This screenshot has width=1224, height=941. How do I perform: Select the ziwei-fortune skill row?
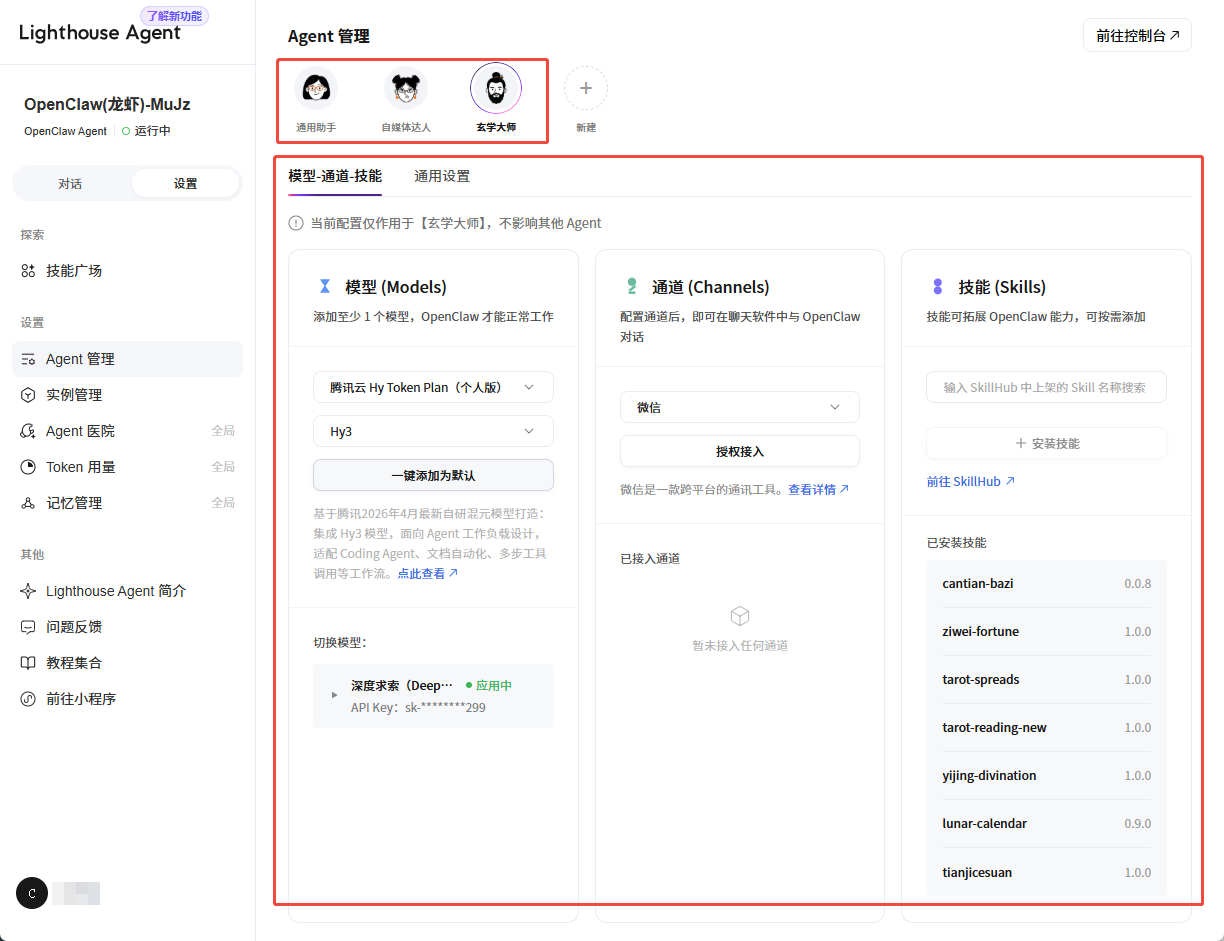pos(1046,631)
